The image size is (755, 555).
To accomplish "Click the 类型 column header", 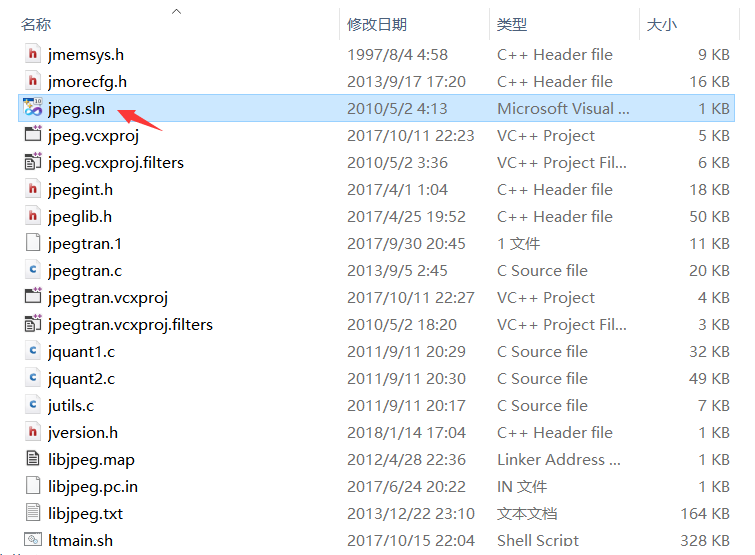I will click(512, 24).
